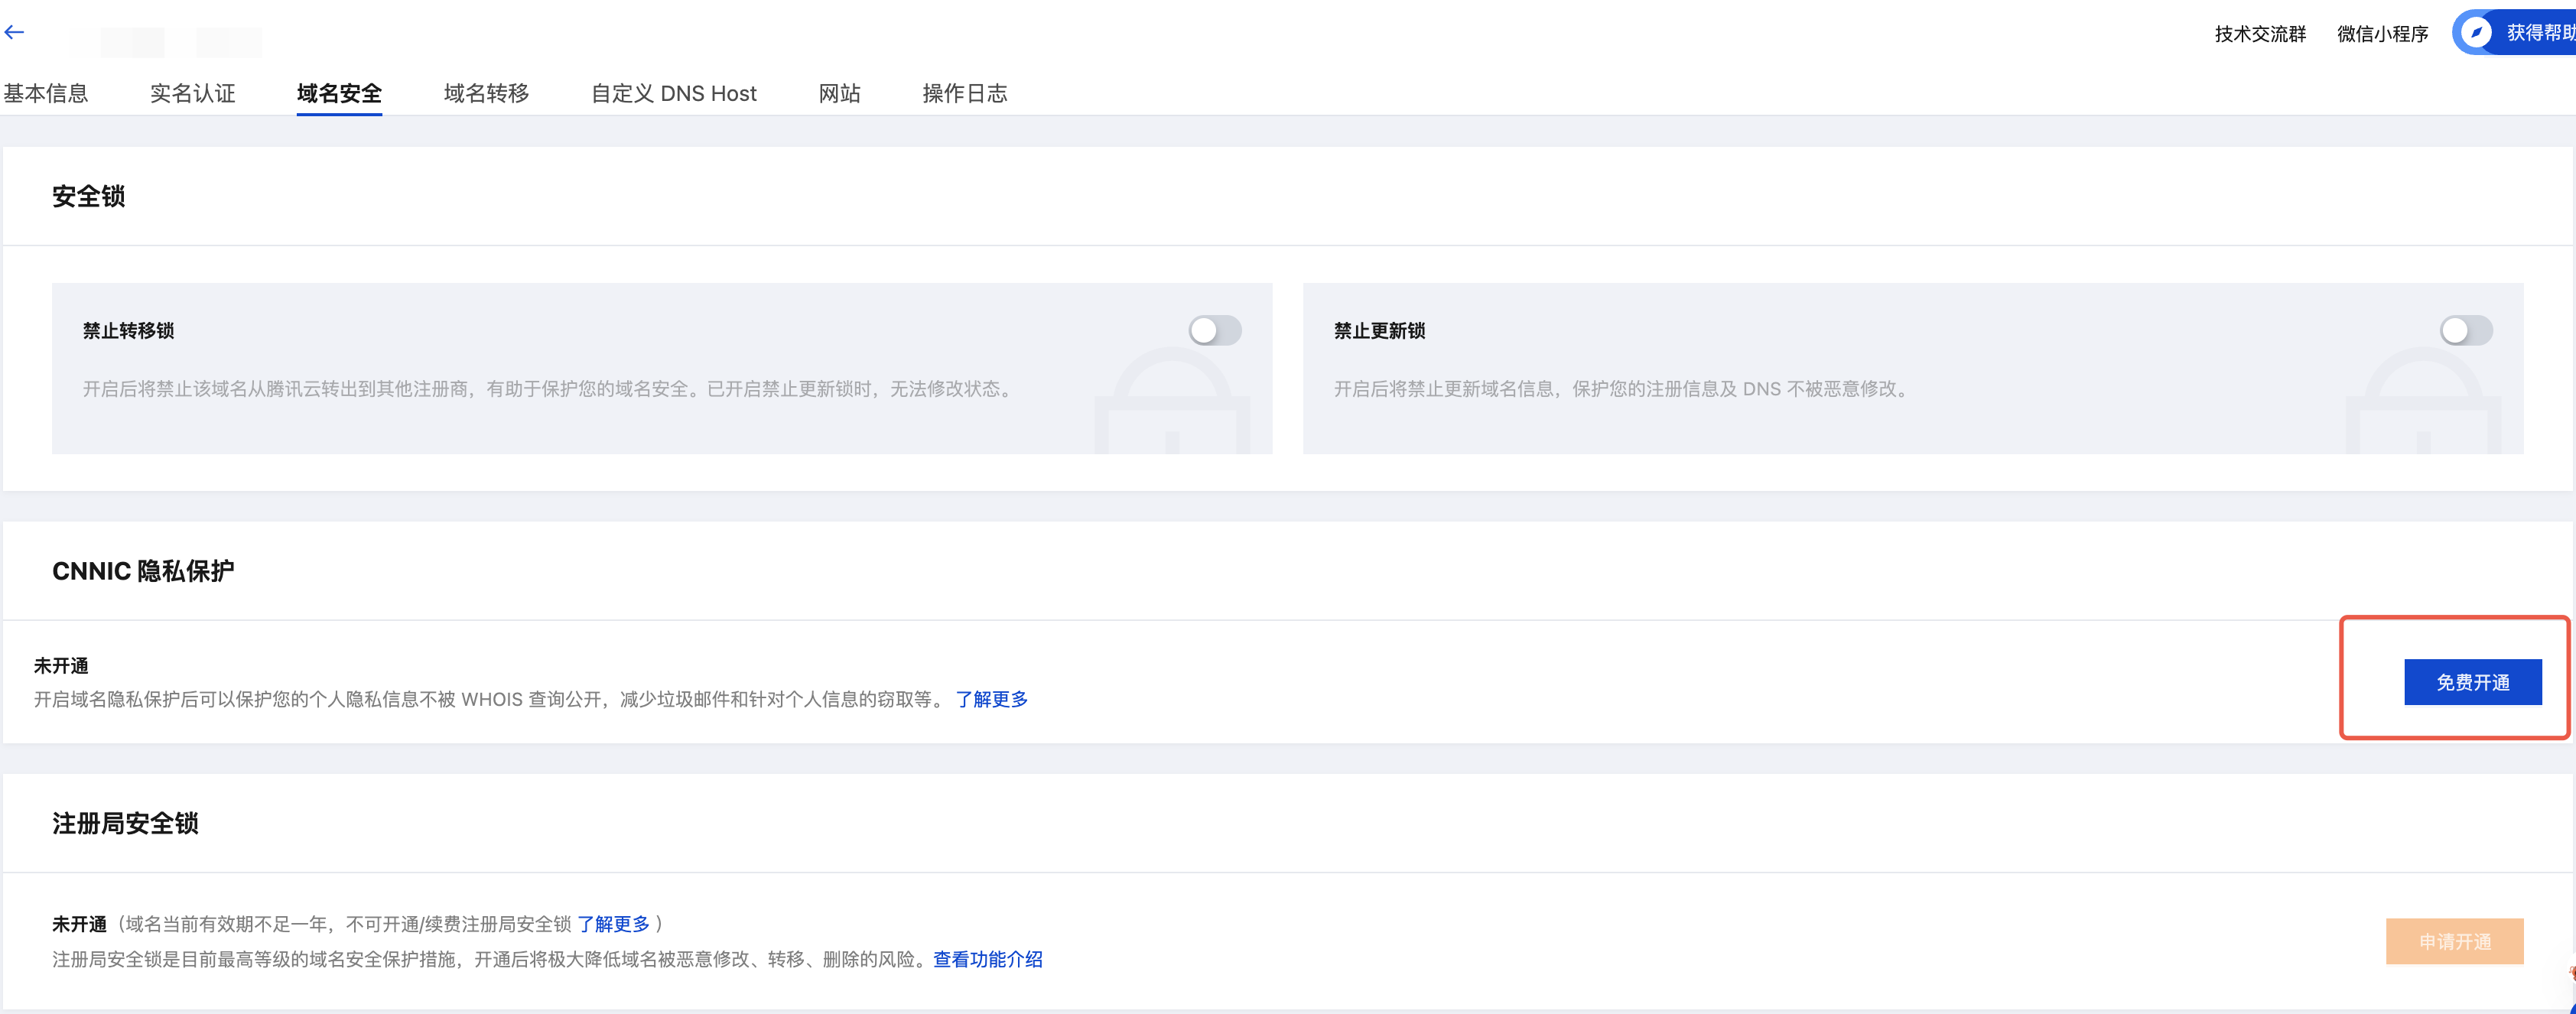Open 了解更多 link under CNNIC 隐私保护

pyautogui.click(x=991, y=699)
